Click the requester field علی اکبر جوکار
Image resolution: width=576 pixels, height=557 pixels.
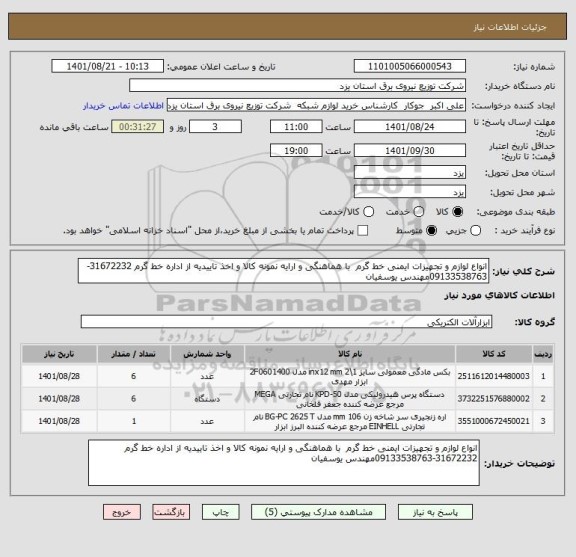coord(316,106)
